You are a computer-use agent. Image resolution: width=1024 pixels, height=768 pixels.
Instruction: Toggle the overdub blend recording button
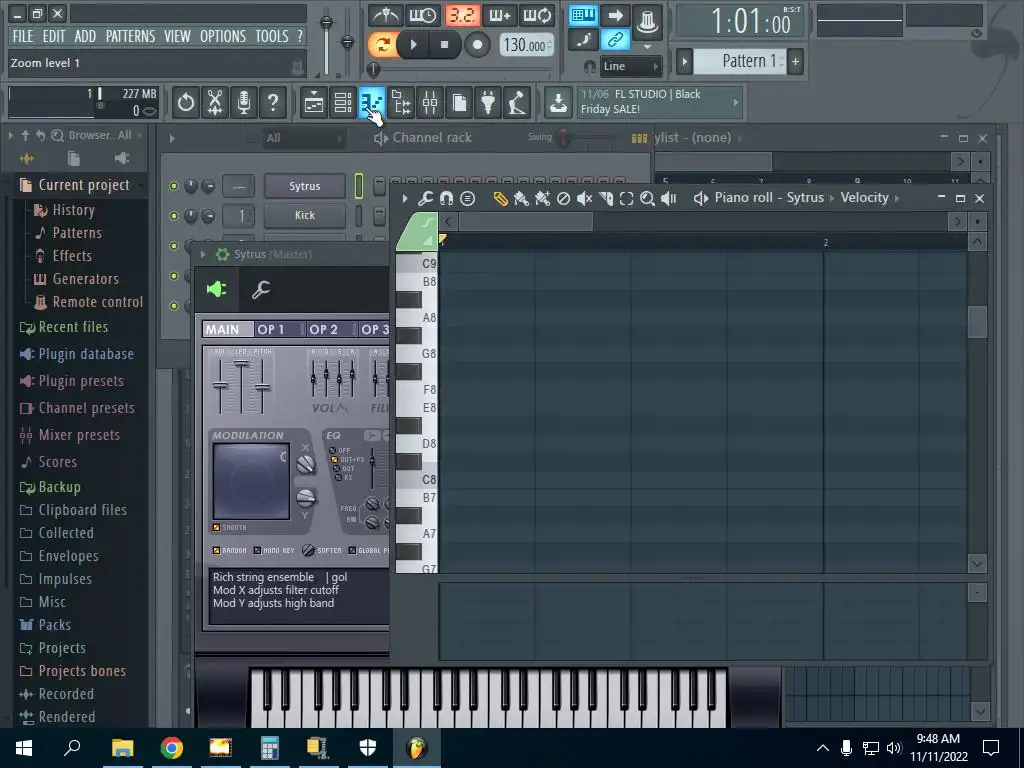(500, 15)
